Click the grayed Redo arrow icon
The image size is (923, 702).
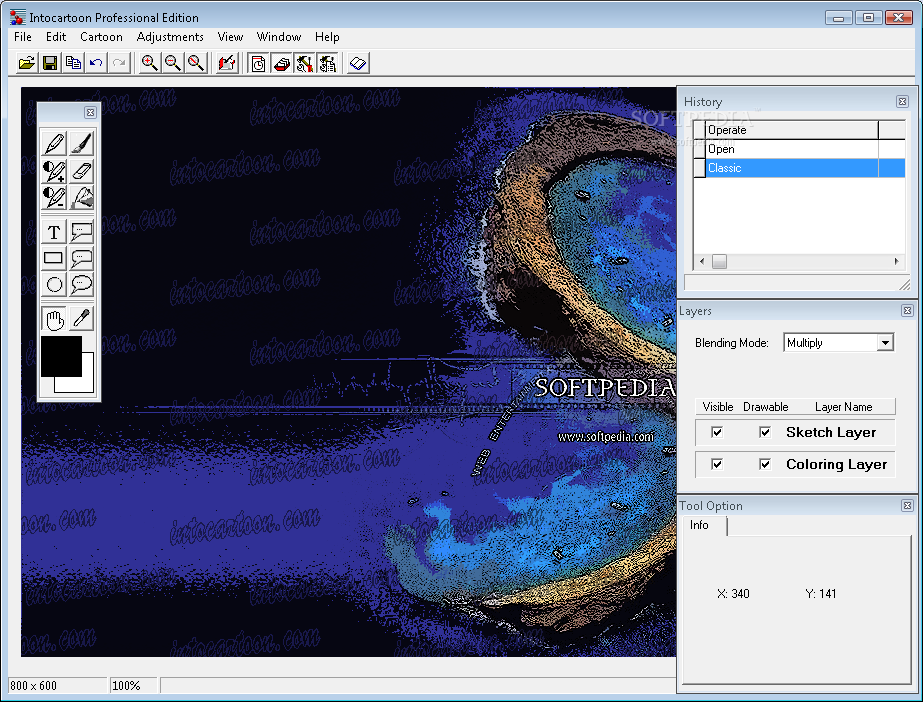tap(119, 63)
